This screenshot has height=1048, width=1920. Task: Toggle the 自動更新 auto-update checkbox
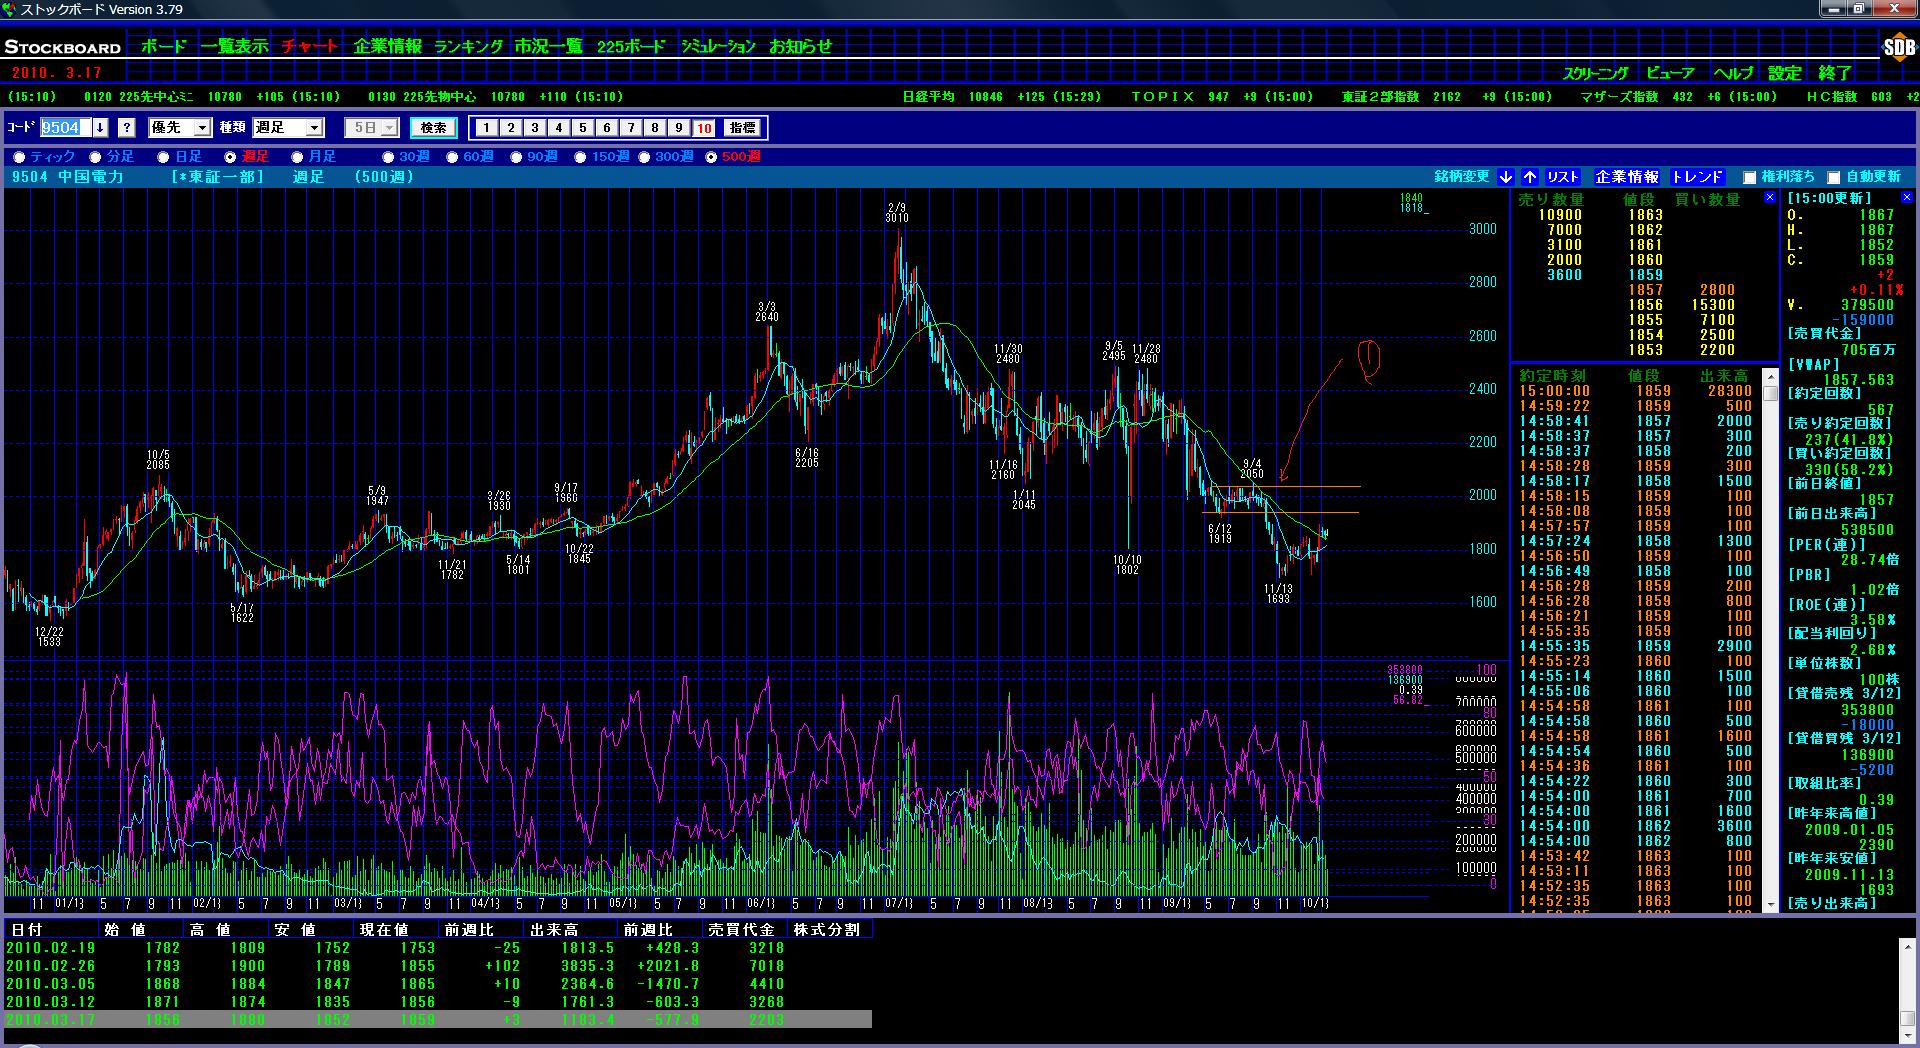[x=1833, y=178]
